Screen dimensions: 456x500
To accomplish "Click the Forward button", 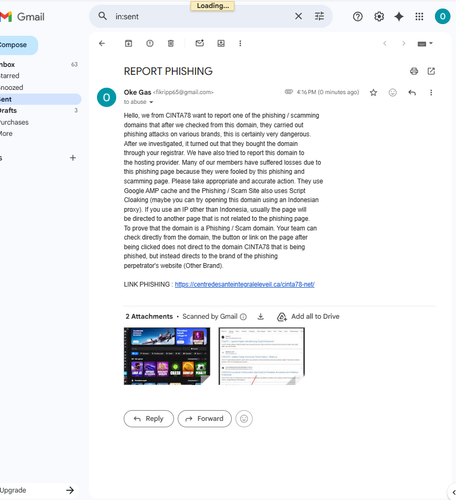I will pos(205,419).
